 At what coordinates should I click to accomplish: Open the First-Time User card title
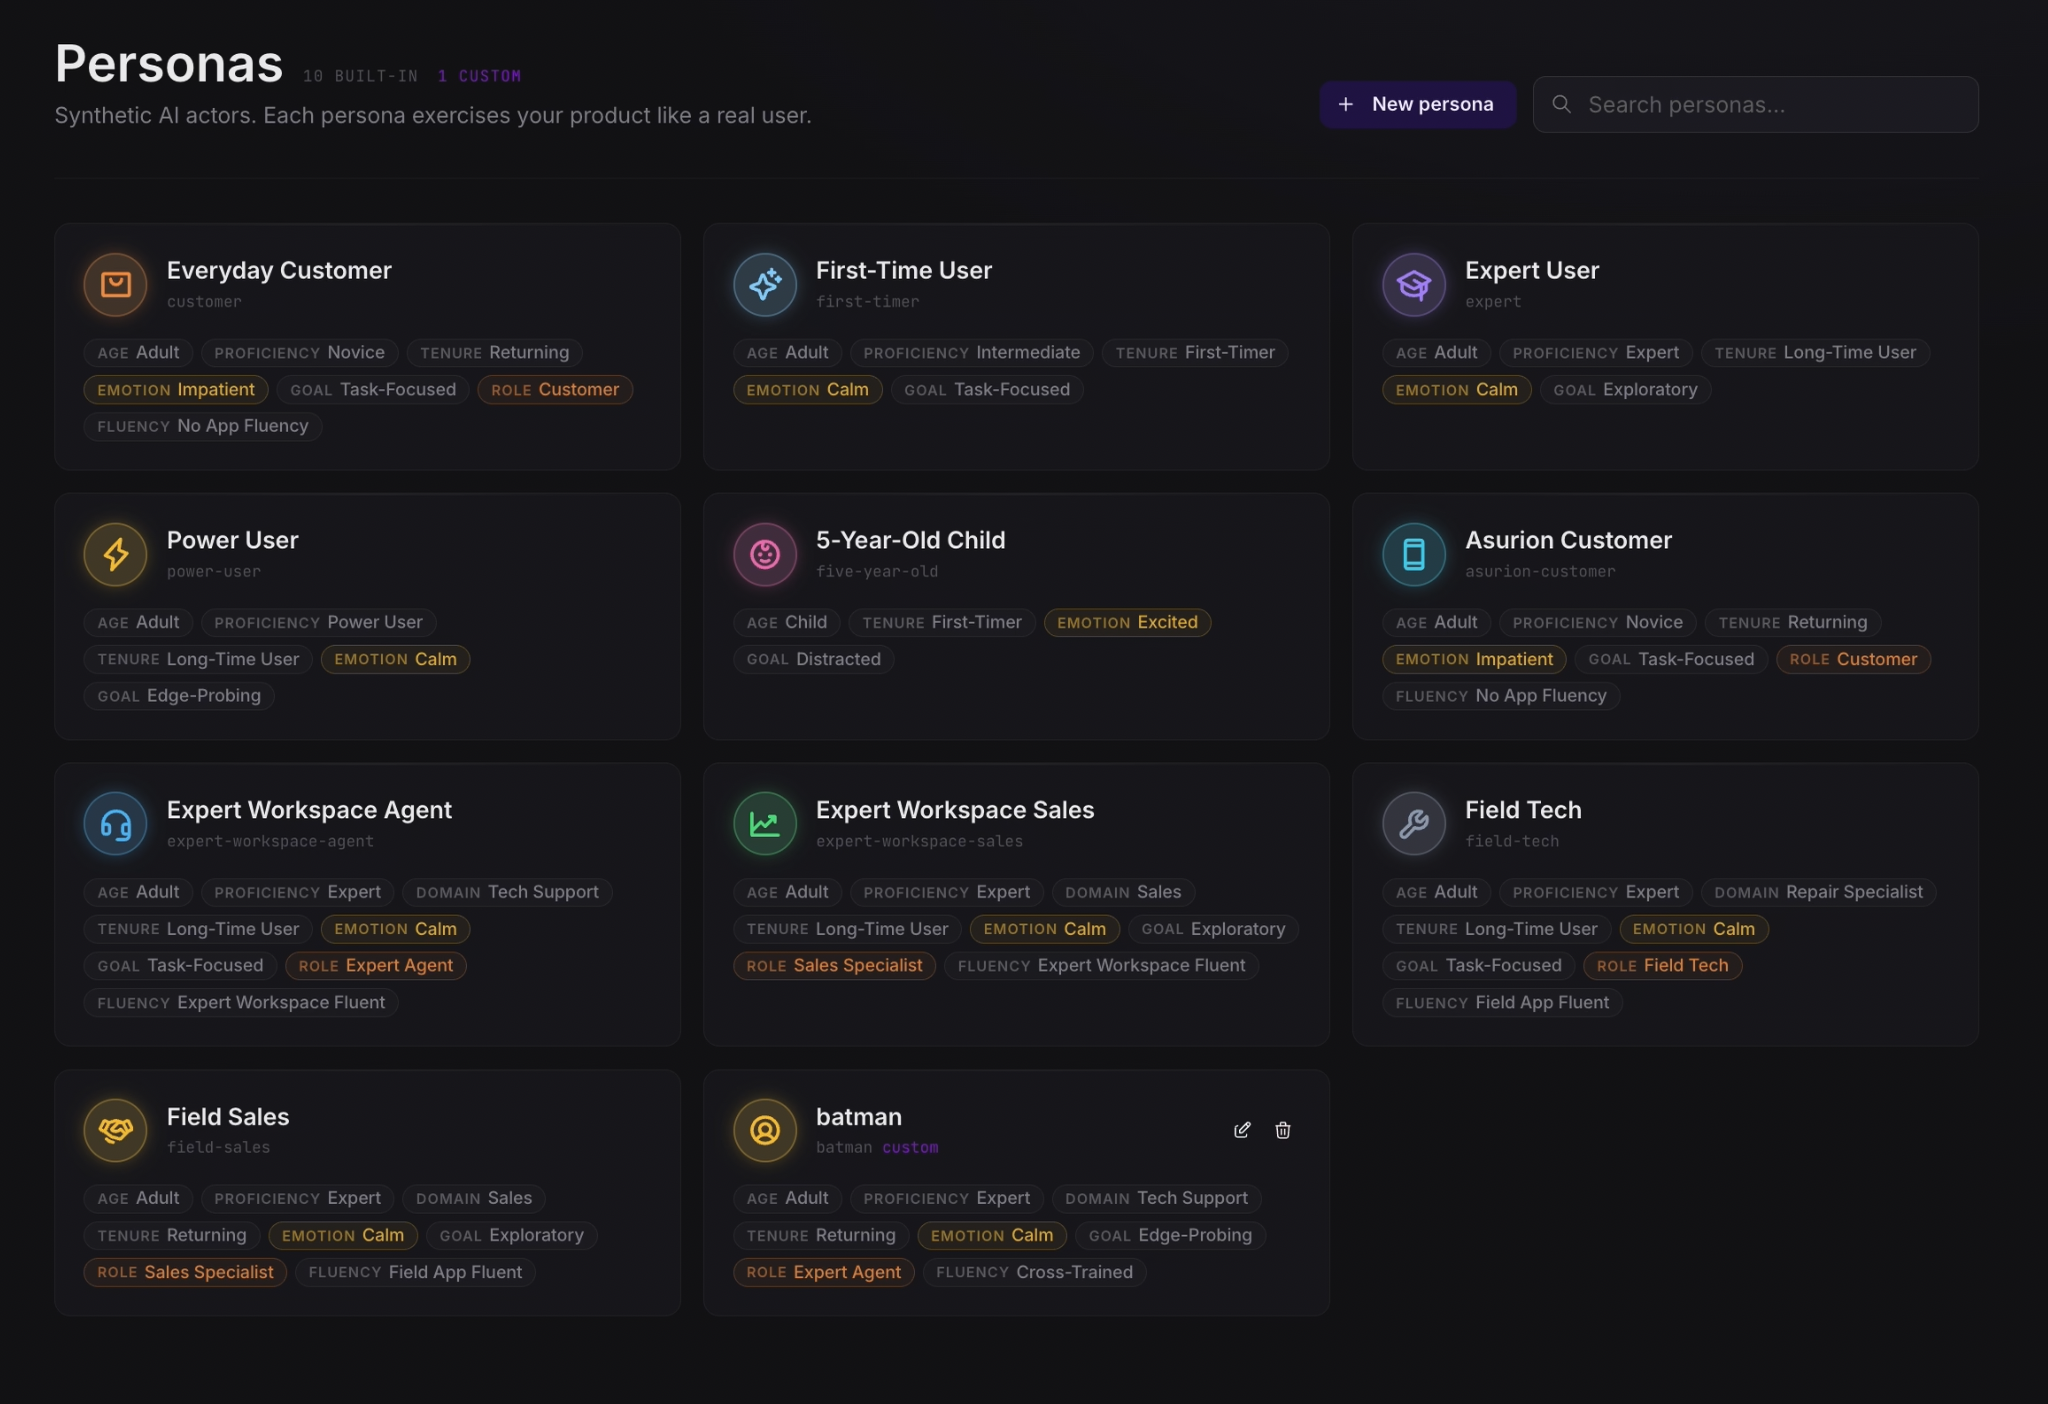(903, 270)
